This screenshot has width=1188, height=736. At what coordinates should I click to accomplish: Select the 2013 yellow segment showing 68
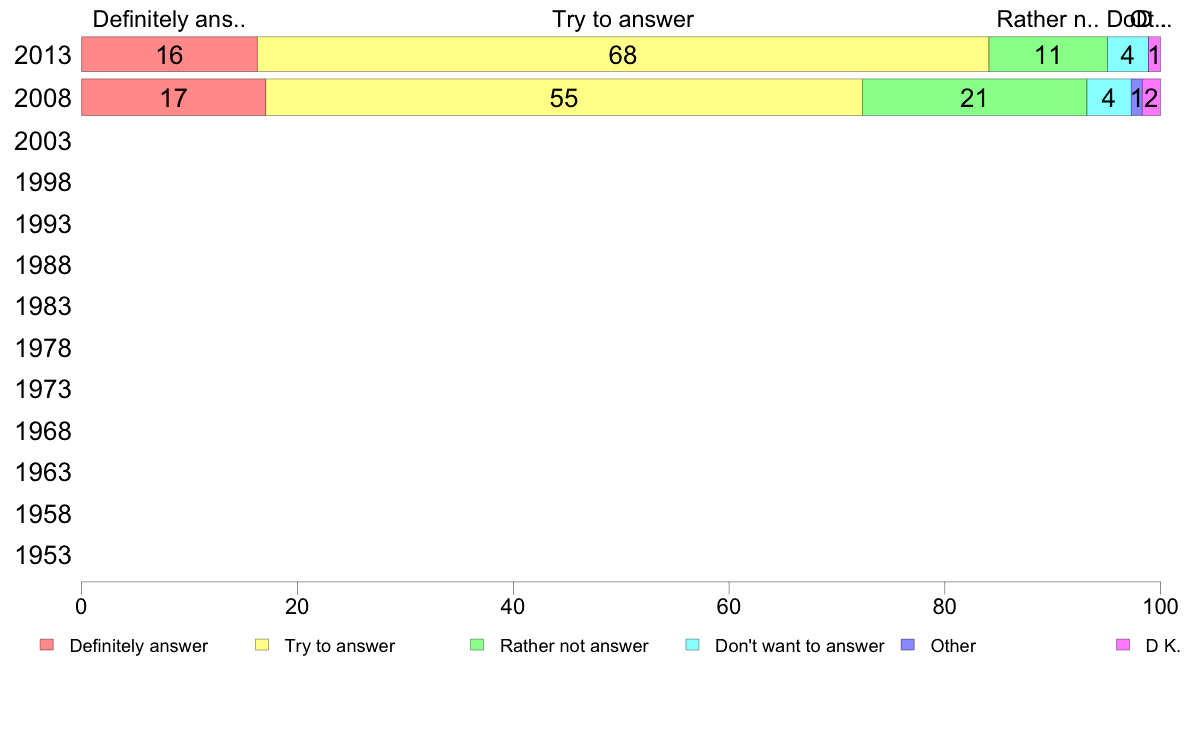click(623, 55)
